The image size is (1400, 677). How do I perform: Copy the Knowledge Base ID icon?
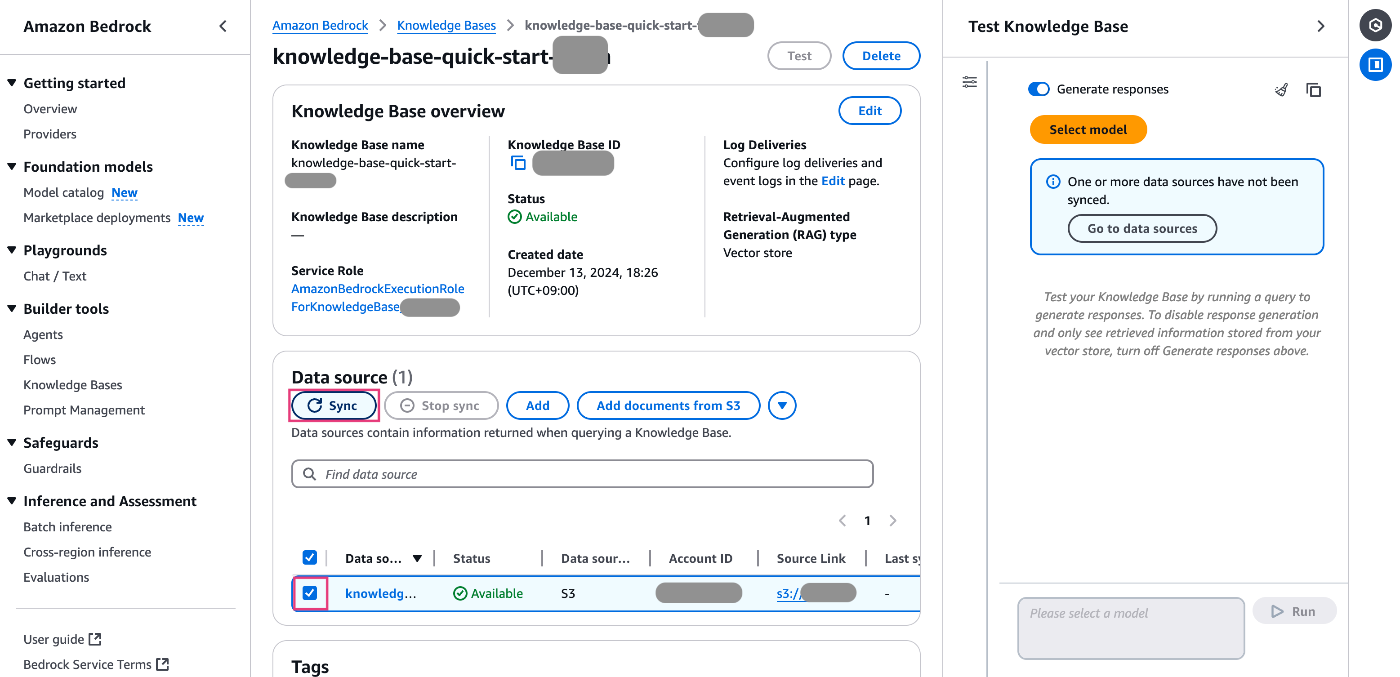coord(518,163)
